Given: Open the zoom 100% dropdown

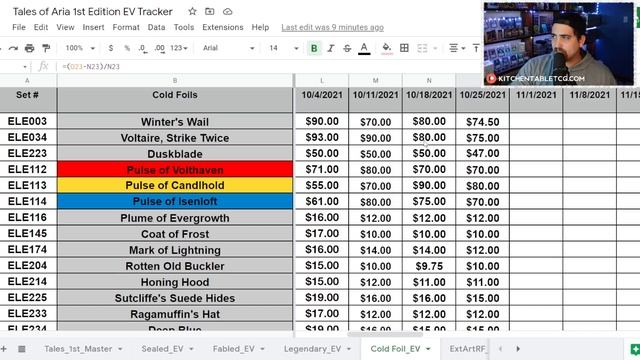Looking at the screenshot, I should coord(80,48).
